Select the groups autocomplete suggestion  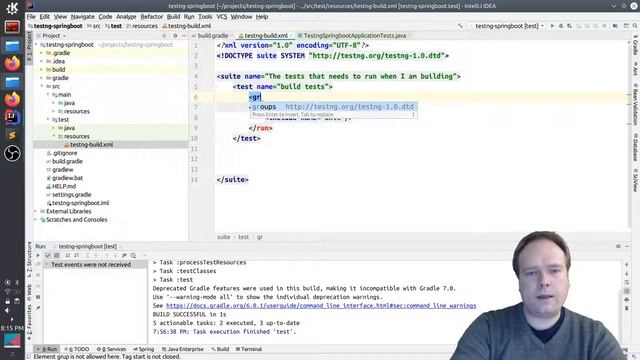pos(333,107)
